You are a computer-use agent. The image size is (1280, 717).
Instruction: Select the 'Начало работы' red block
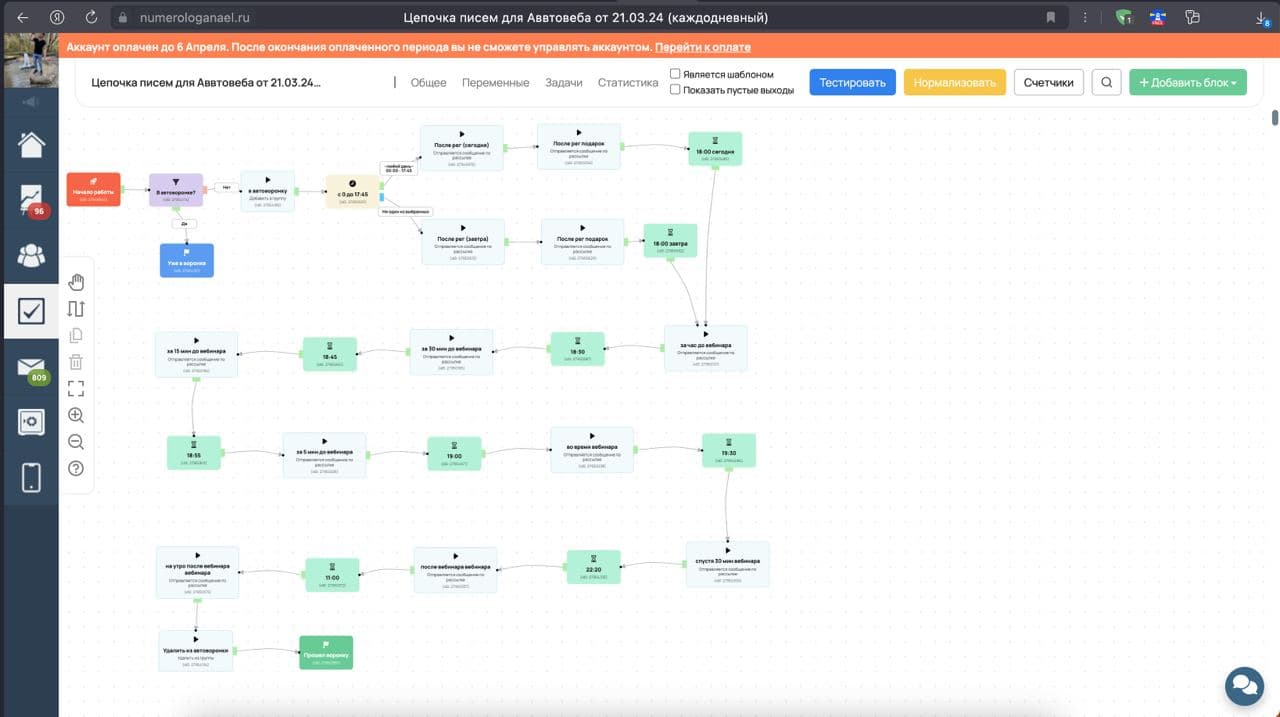(x=94, y=189)
